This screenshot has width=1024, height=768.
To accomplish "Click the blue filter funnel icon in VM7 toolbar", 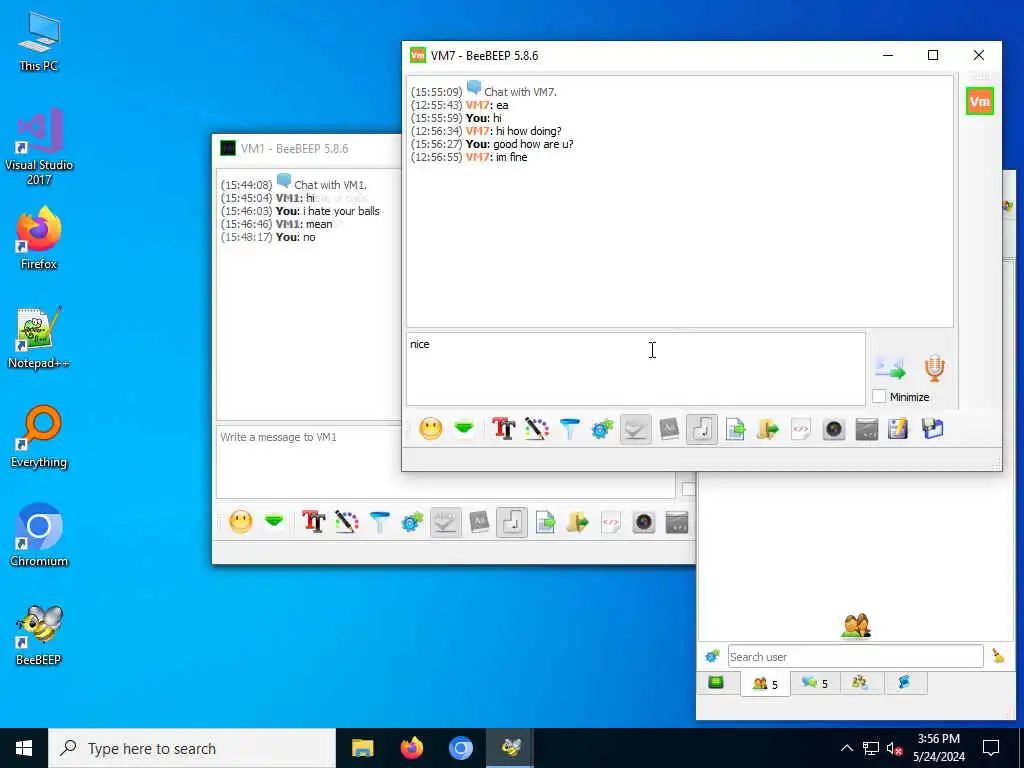I will point(569,429).
